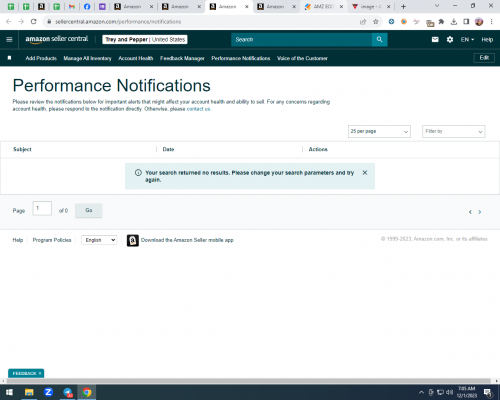Click Download the Amazon Seller mobile app
Image resolution: width=500 pixels, height=400 pixels.
tap(187, 240)
